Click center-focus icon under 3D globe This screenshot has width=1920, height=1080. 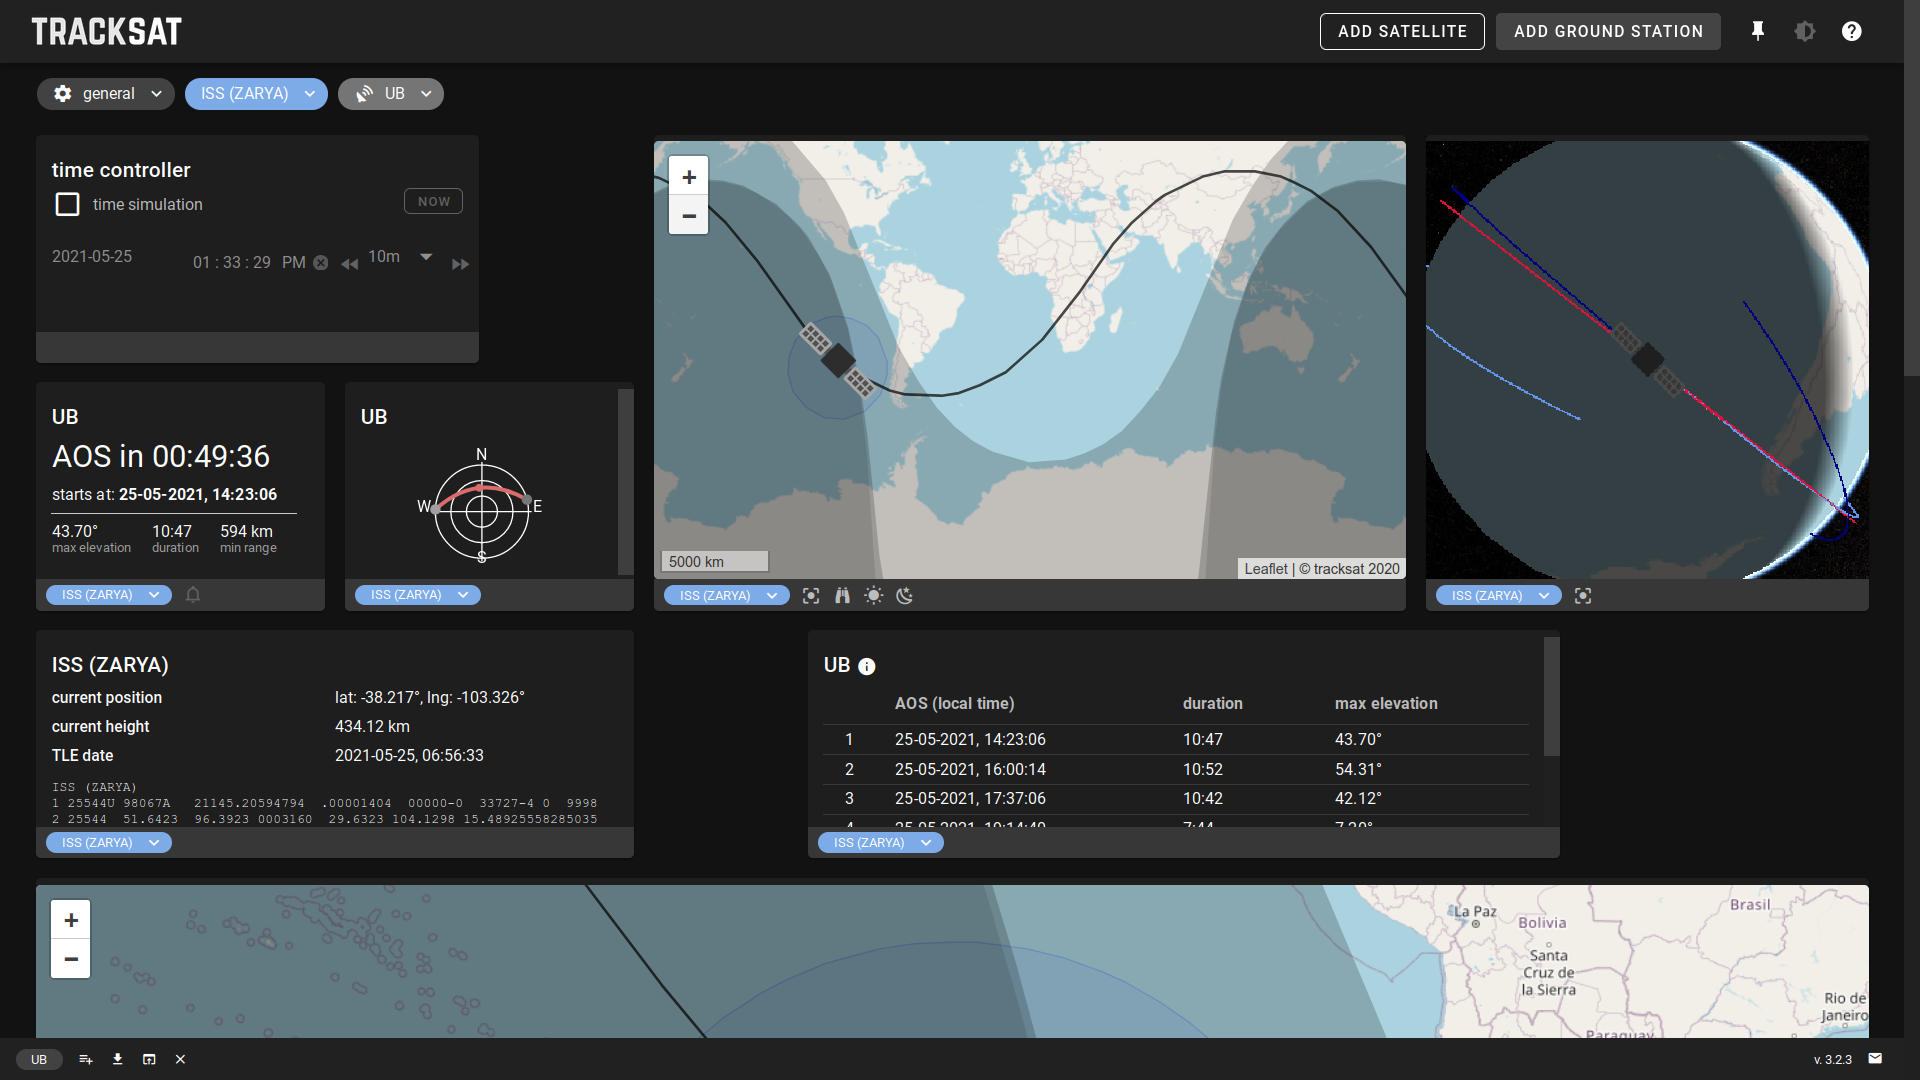(1583, 596)
